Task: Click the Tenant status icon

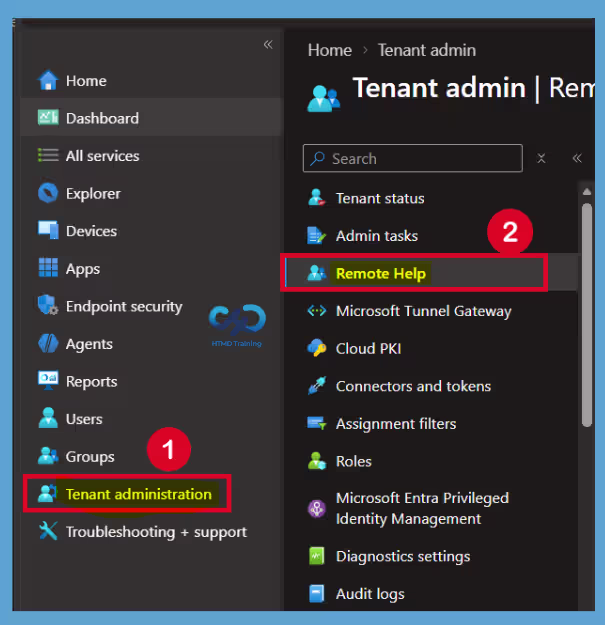Action: coord(317,197)
